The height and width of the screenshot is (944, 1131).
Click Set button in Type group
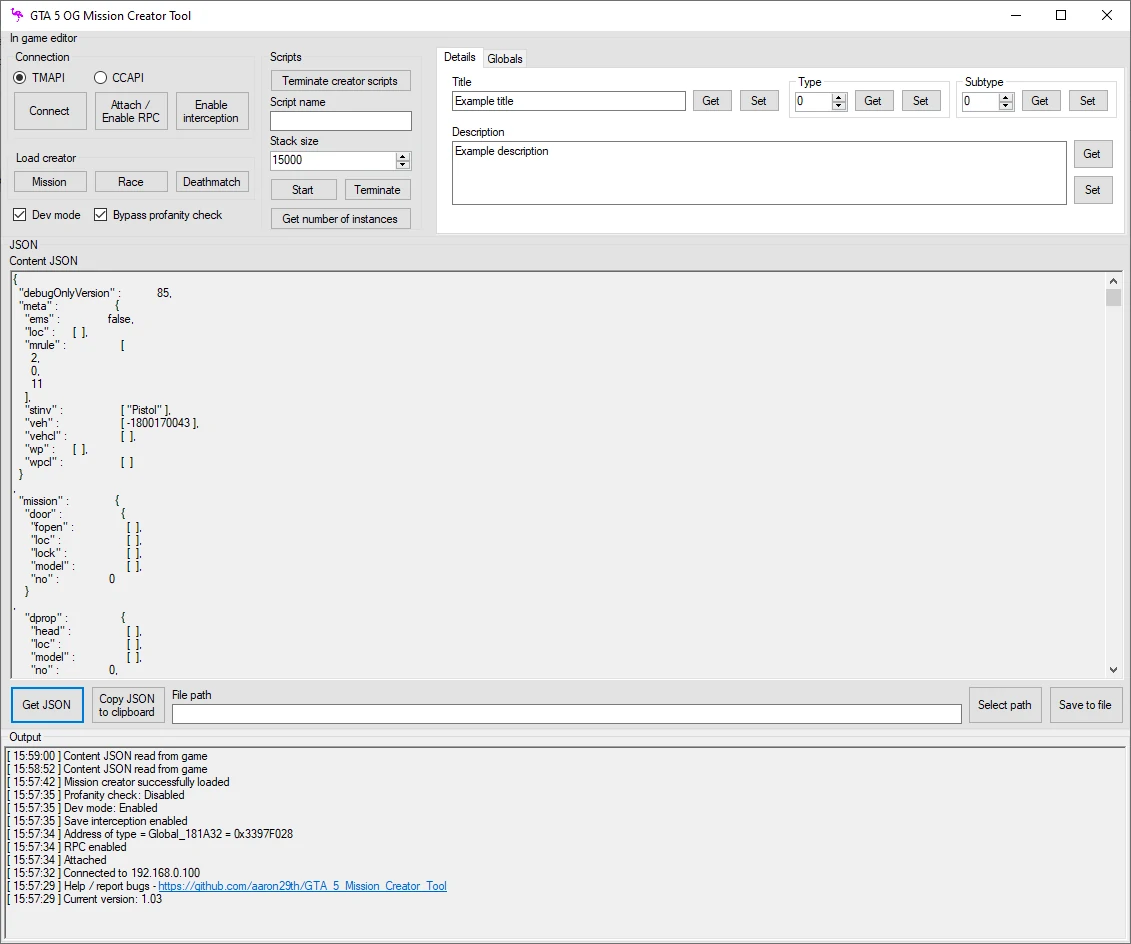tap(921, 101)
